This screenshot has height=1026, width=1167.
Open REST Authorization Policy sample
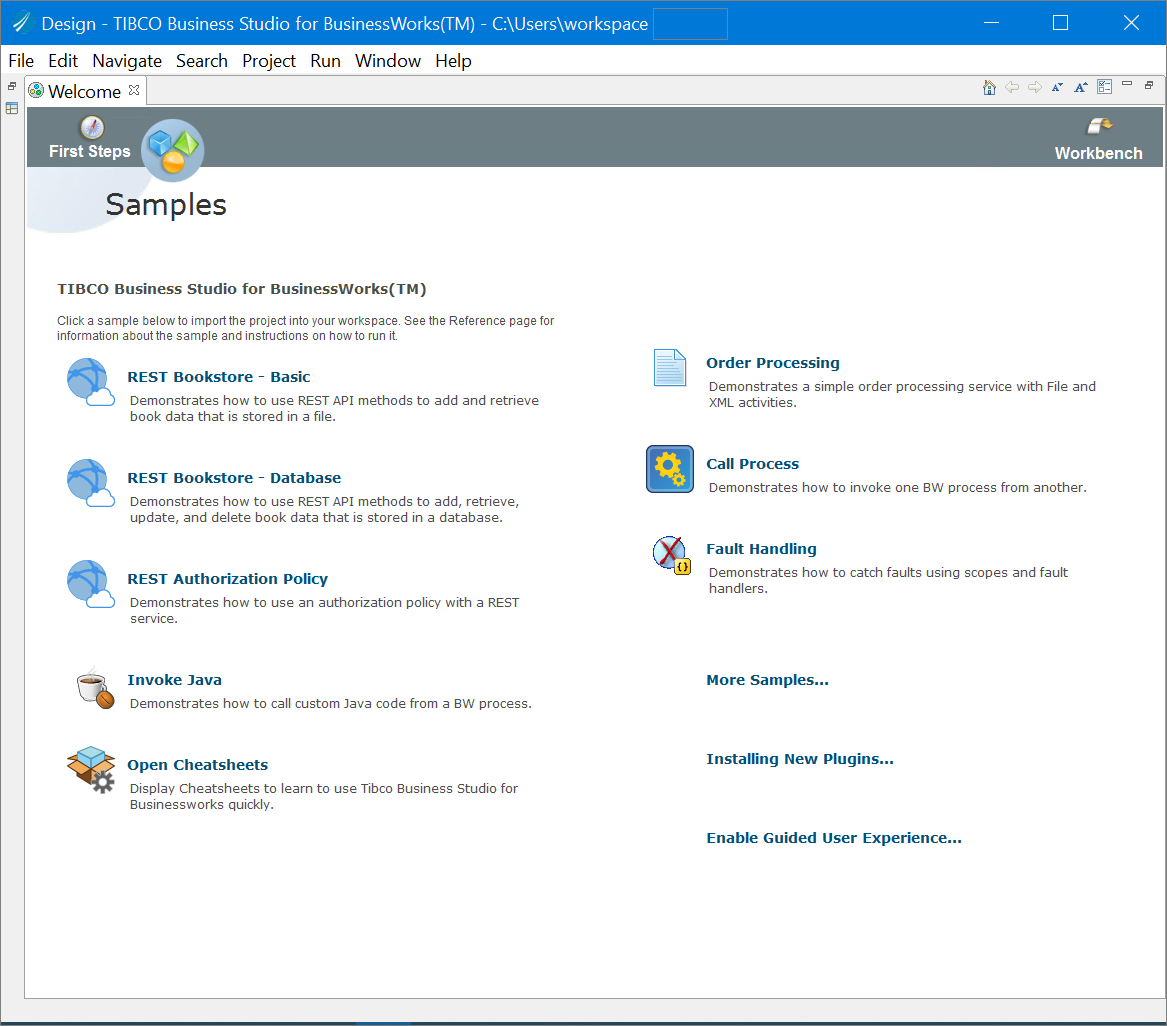tap(228, 579)
